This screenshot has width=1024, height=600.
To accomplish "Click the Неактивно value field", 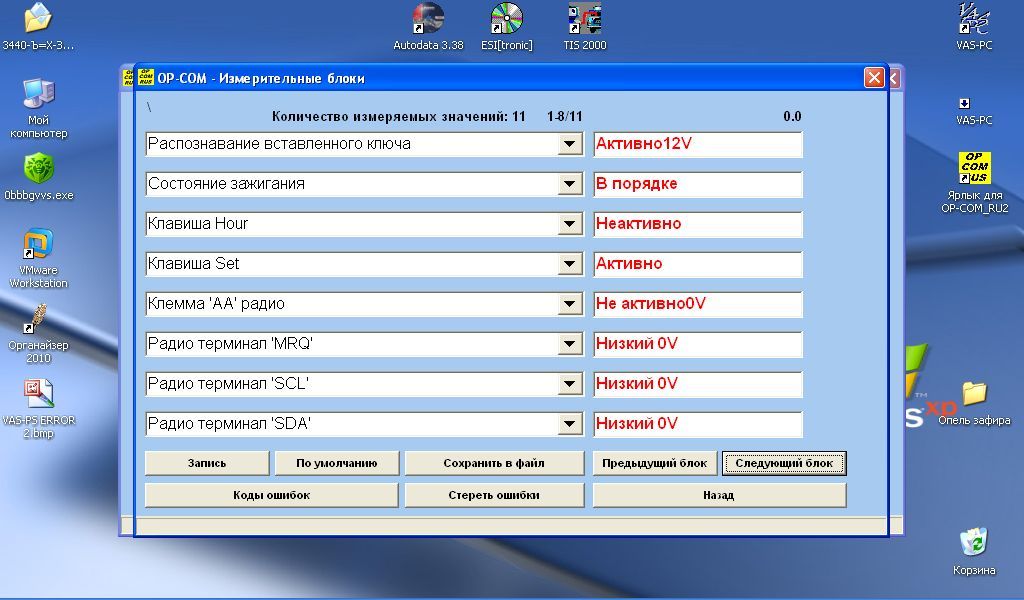I will [x=697, y=224].
